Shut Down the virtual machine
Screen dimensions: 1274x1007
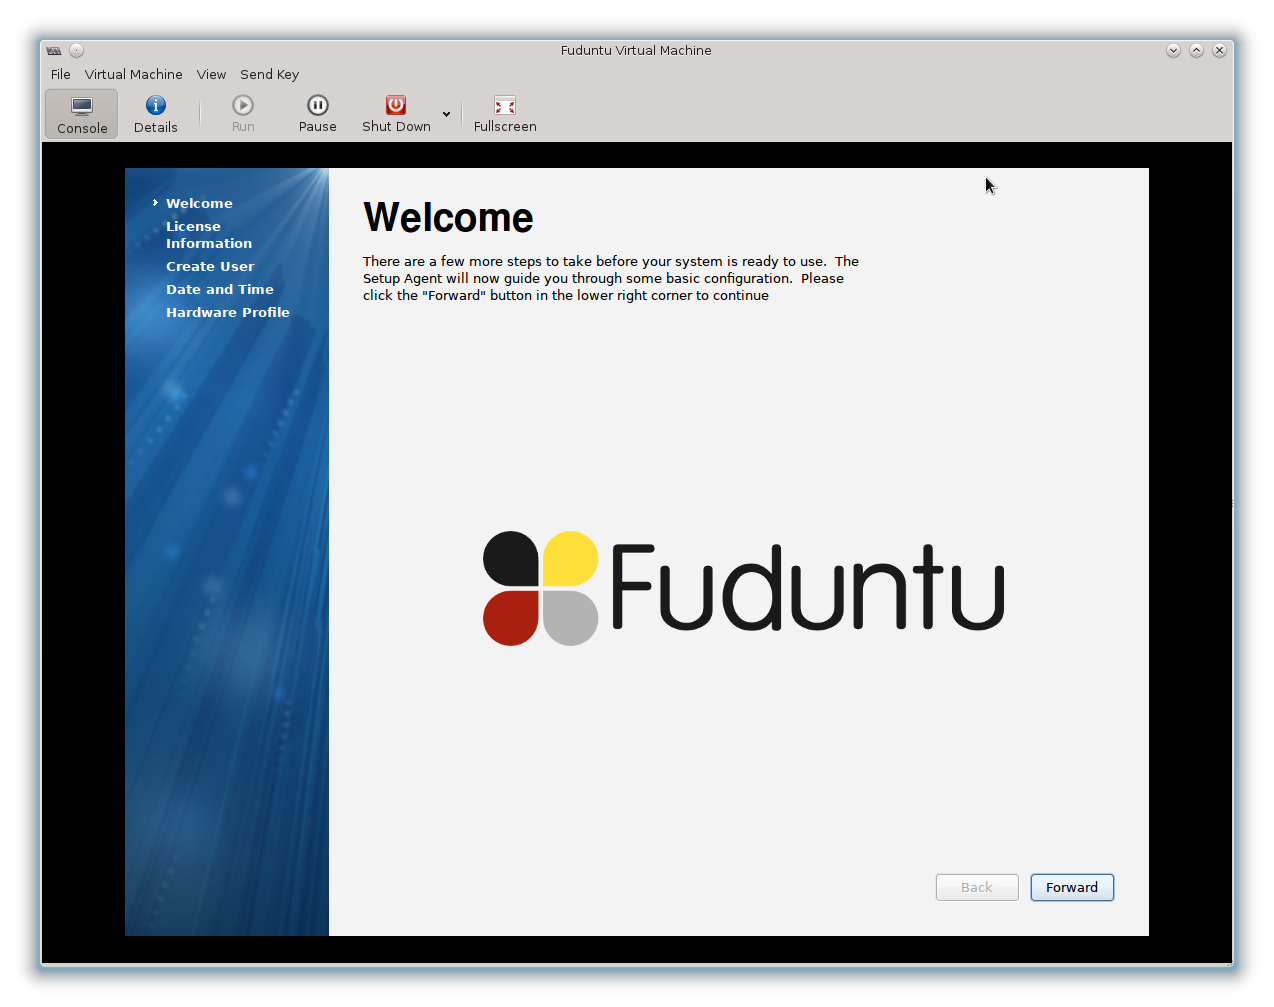click(x=396, y=114)
